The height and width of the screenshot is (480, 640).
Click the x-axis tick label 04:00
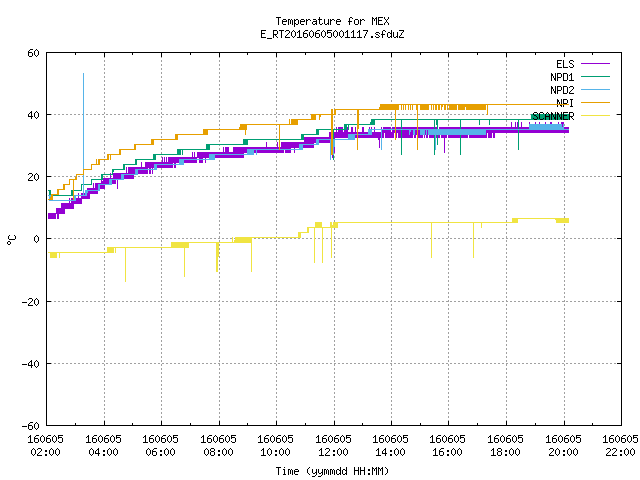pos(103,452)
